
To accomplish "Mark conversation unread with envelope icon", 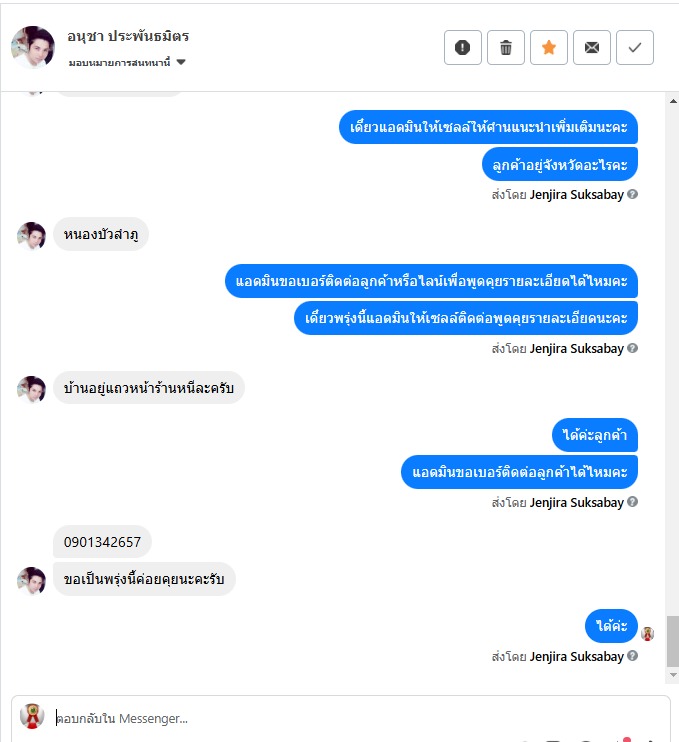I will tap(591, 47).
